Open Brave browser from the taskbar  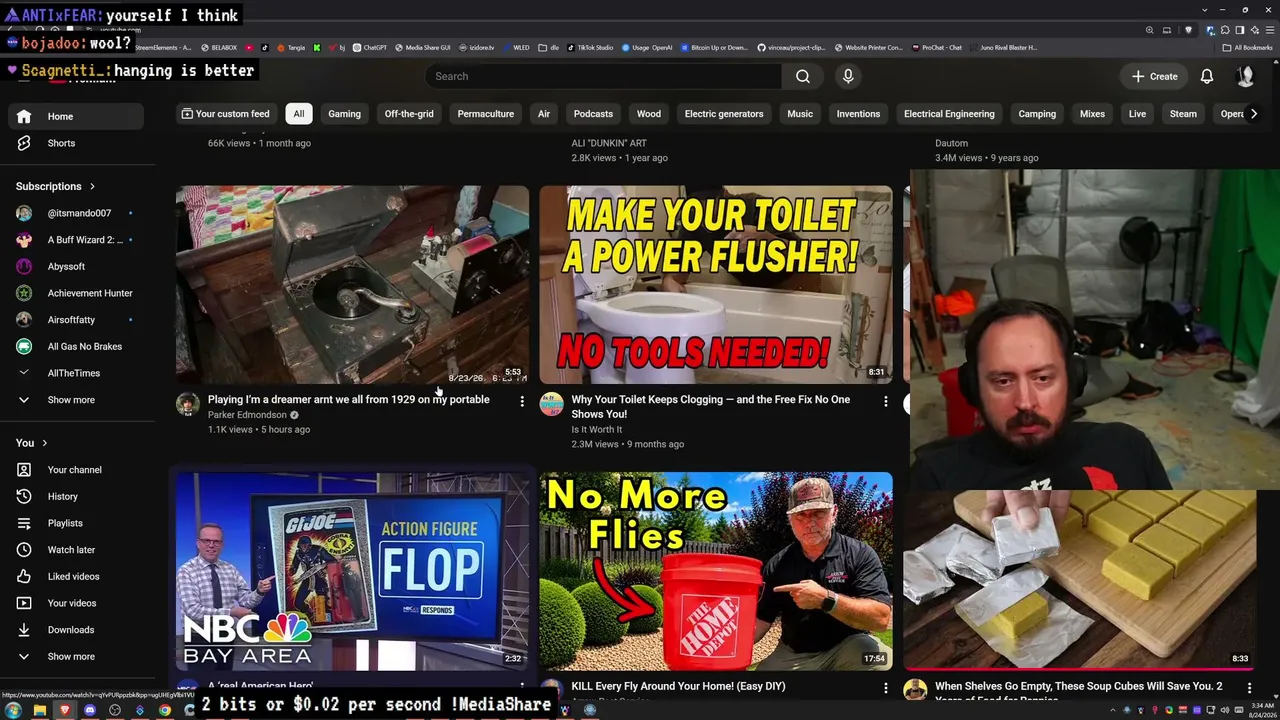65,710
